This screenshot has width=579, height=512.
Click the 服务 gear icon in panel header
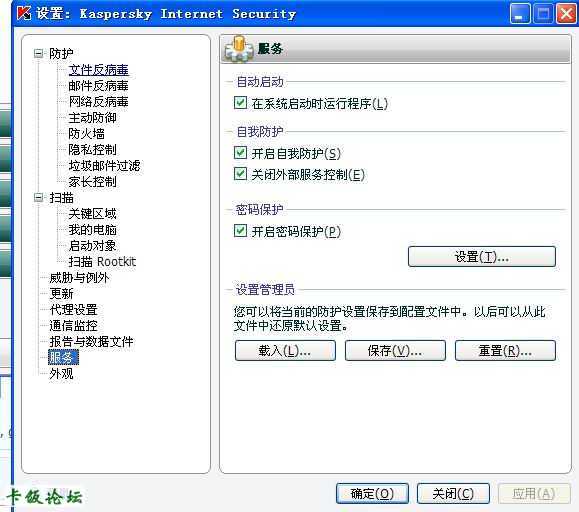(239, 49)
